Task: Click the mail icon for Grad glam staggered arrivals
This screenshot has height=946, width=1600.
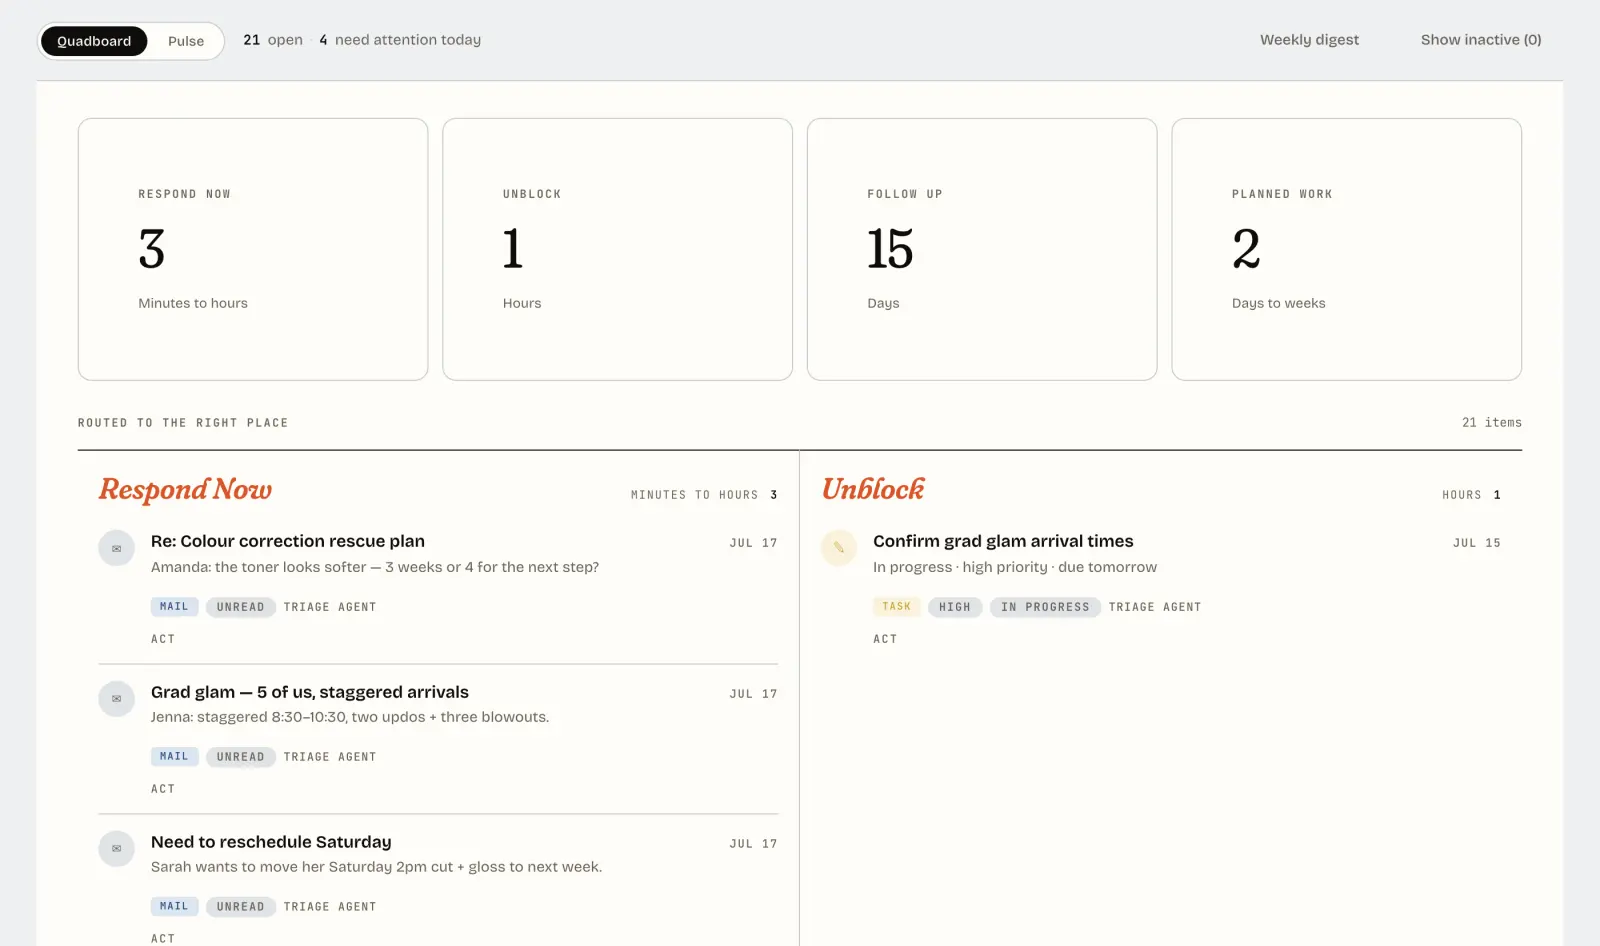Action: [x=117, y=698]
